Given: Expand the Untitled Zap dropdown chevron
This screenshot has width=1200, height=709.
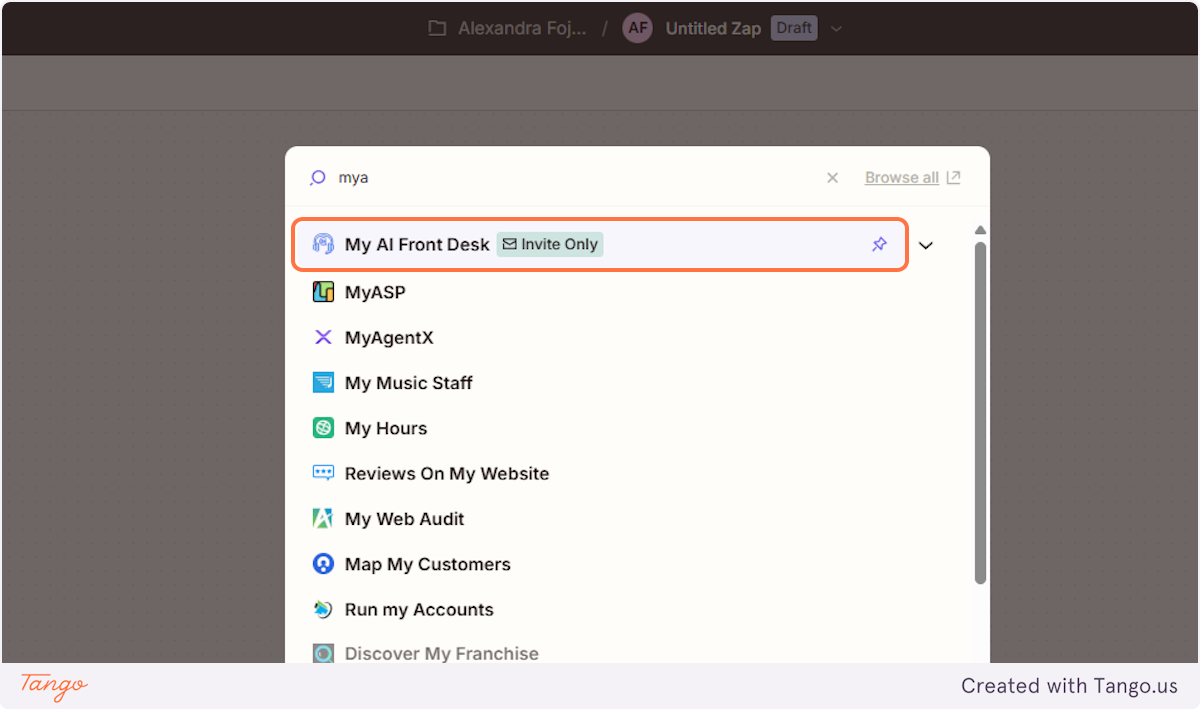Looking at the screenshot, I should click(836, 28).
